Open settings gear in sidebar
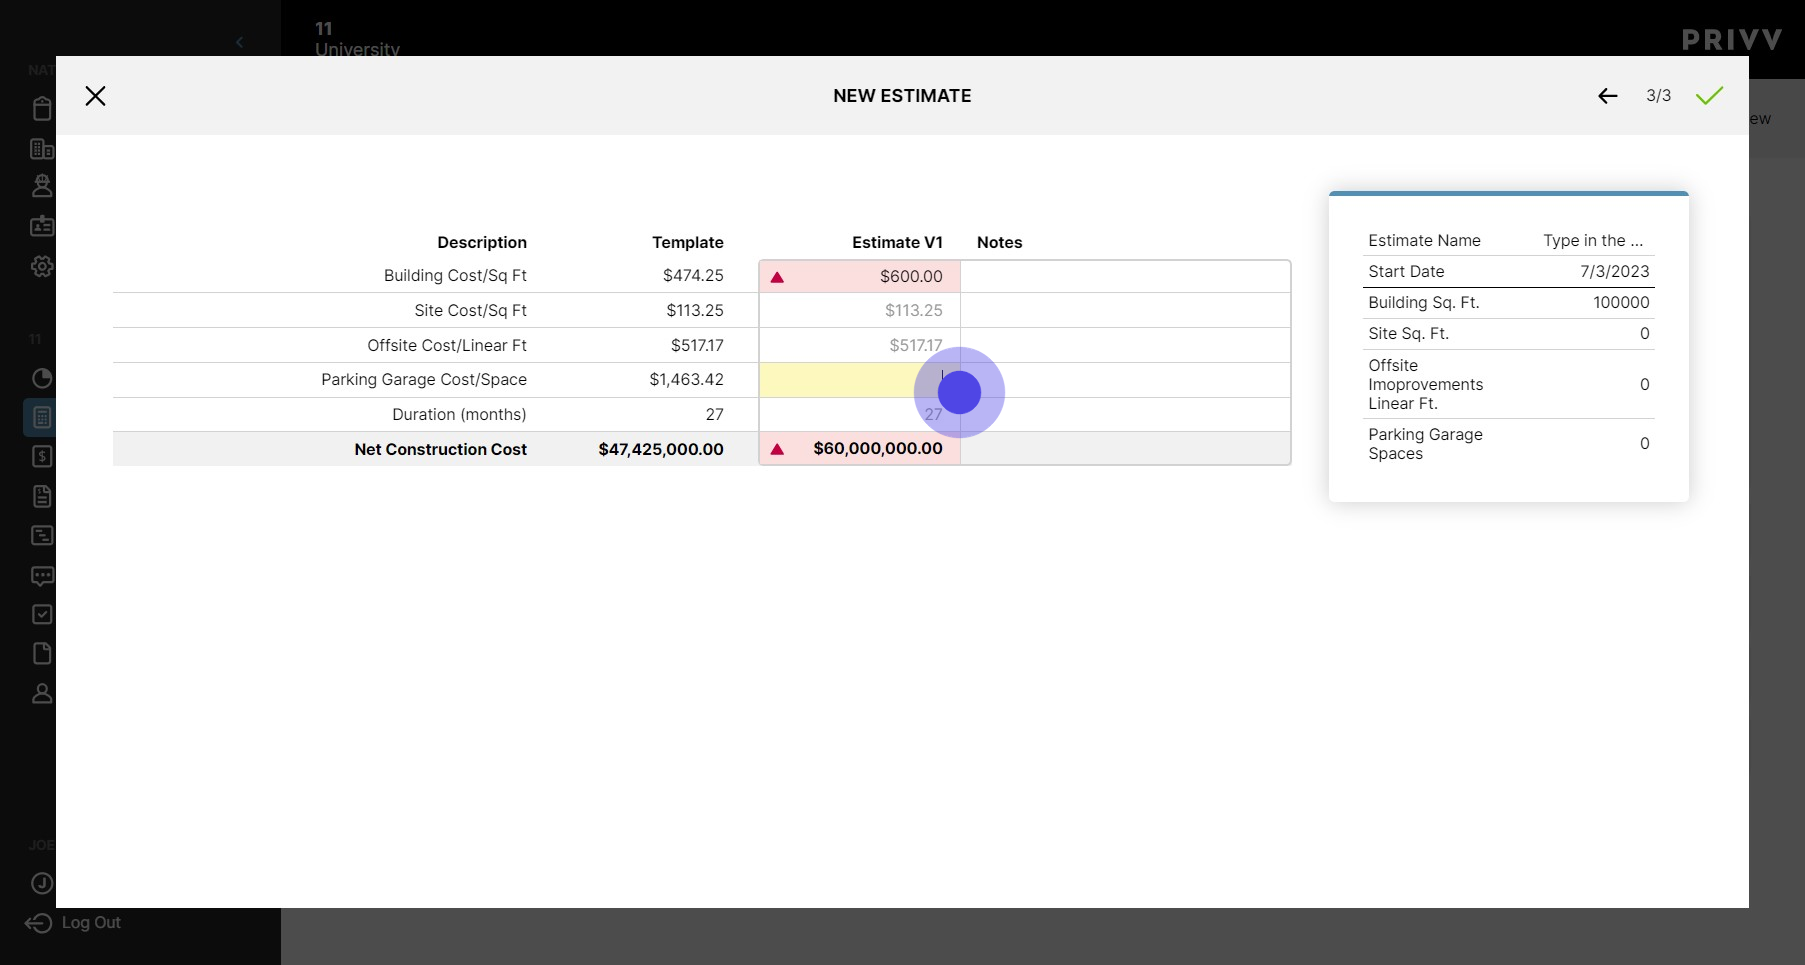The image size is (1805, 965). (42, 266)
